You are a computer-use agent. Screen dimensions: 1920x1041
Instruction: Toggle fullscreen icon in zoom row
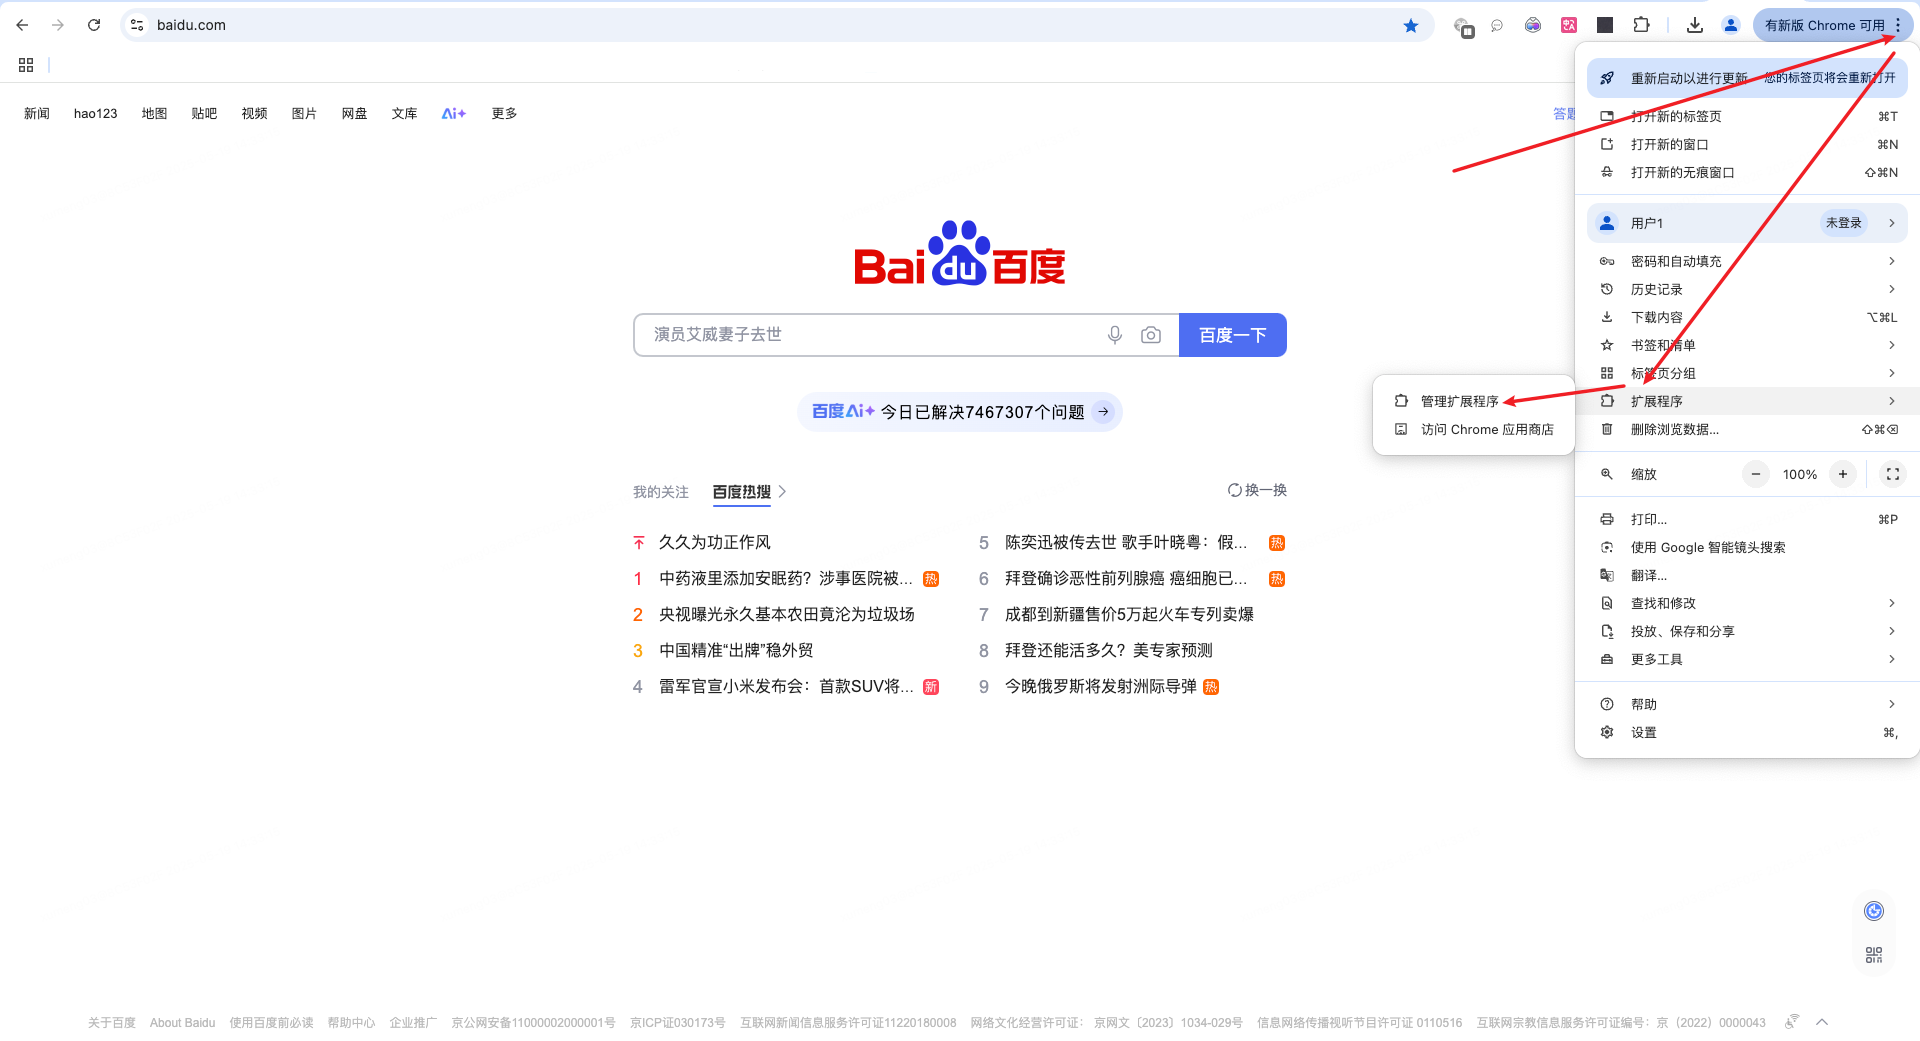pos(1893,474)
